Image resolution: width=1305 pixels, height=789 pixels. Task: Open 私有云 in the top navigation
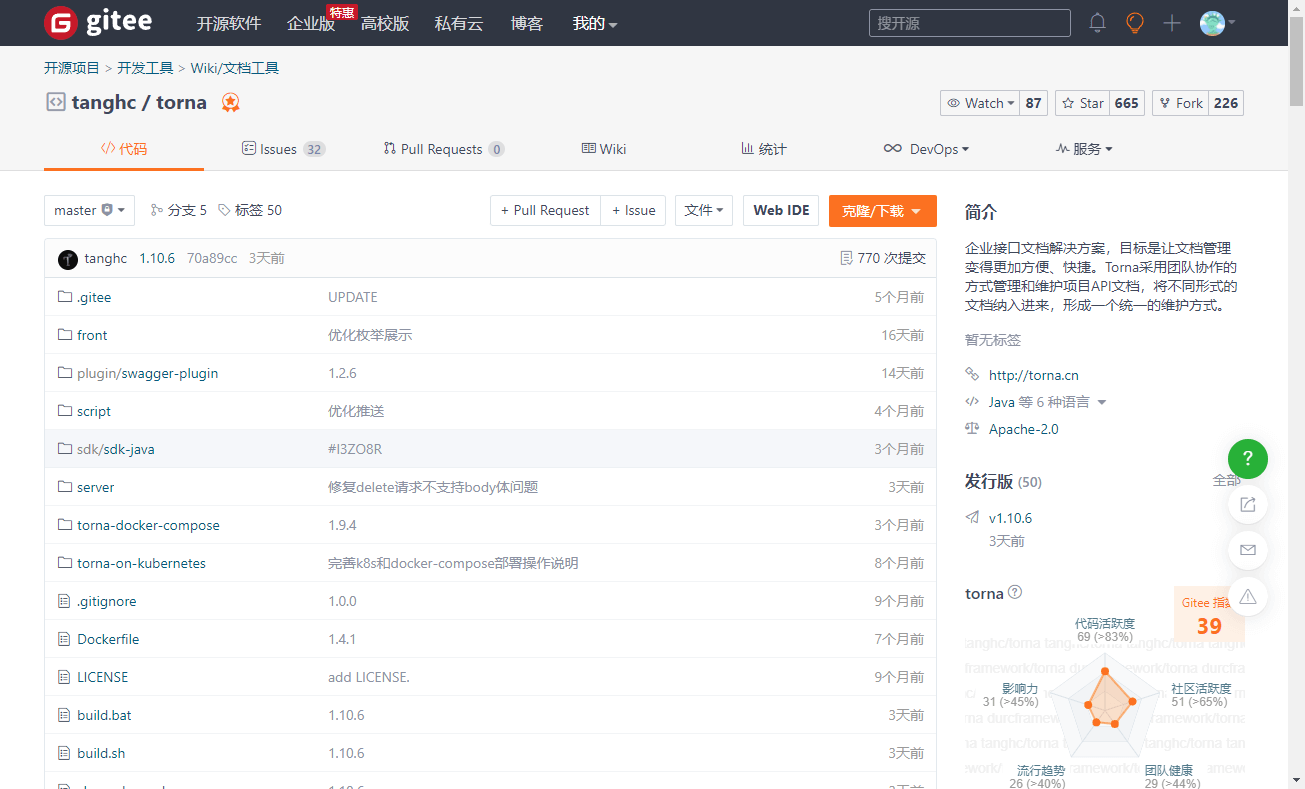pos(459,23)
